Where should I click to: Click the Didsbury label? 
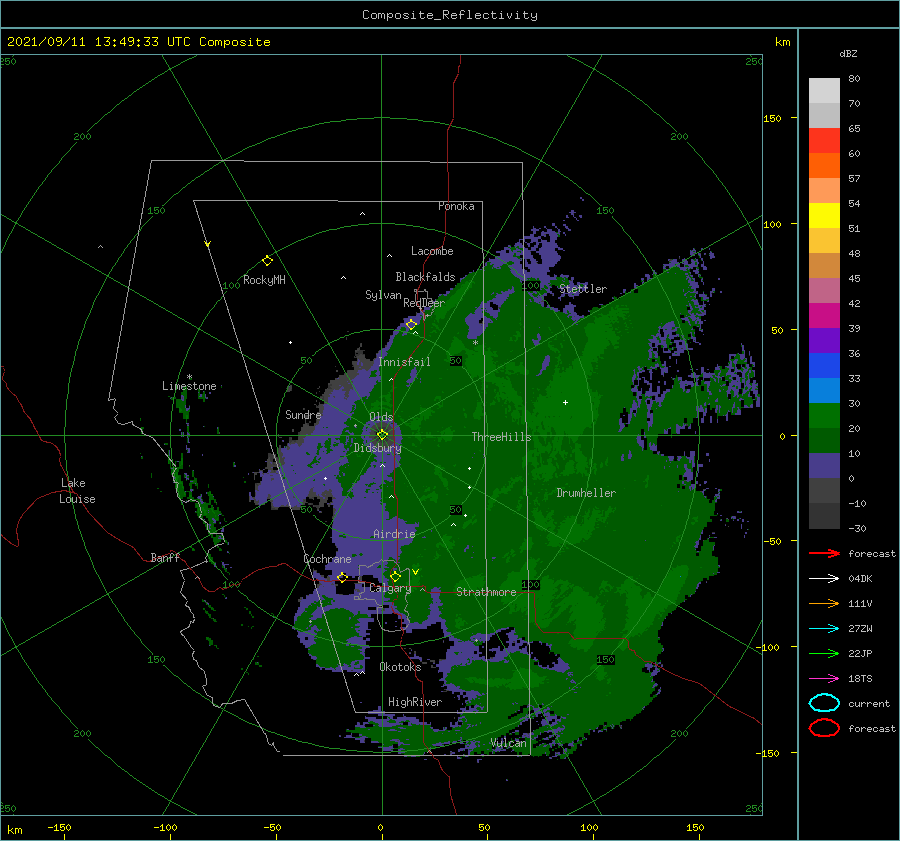[378, 448]
